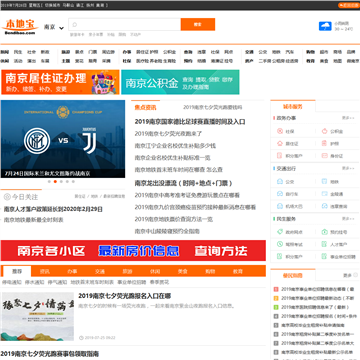Click the 今日关注 section icon

tap(7, 197)
